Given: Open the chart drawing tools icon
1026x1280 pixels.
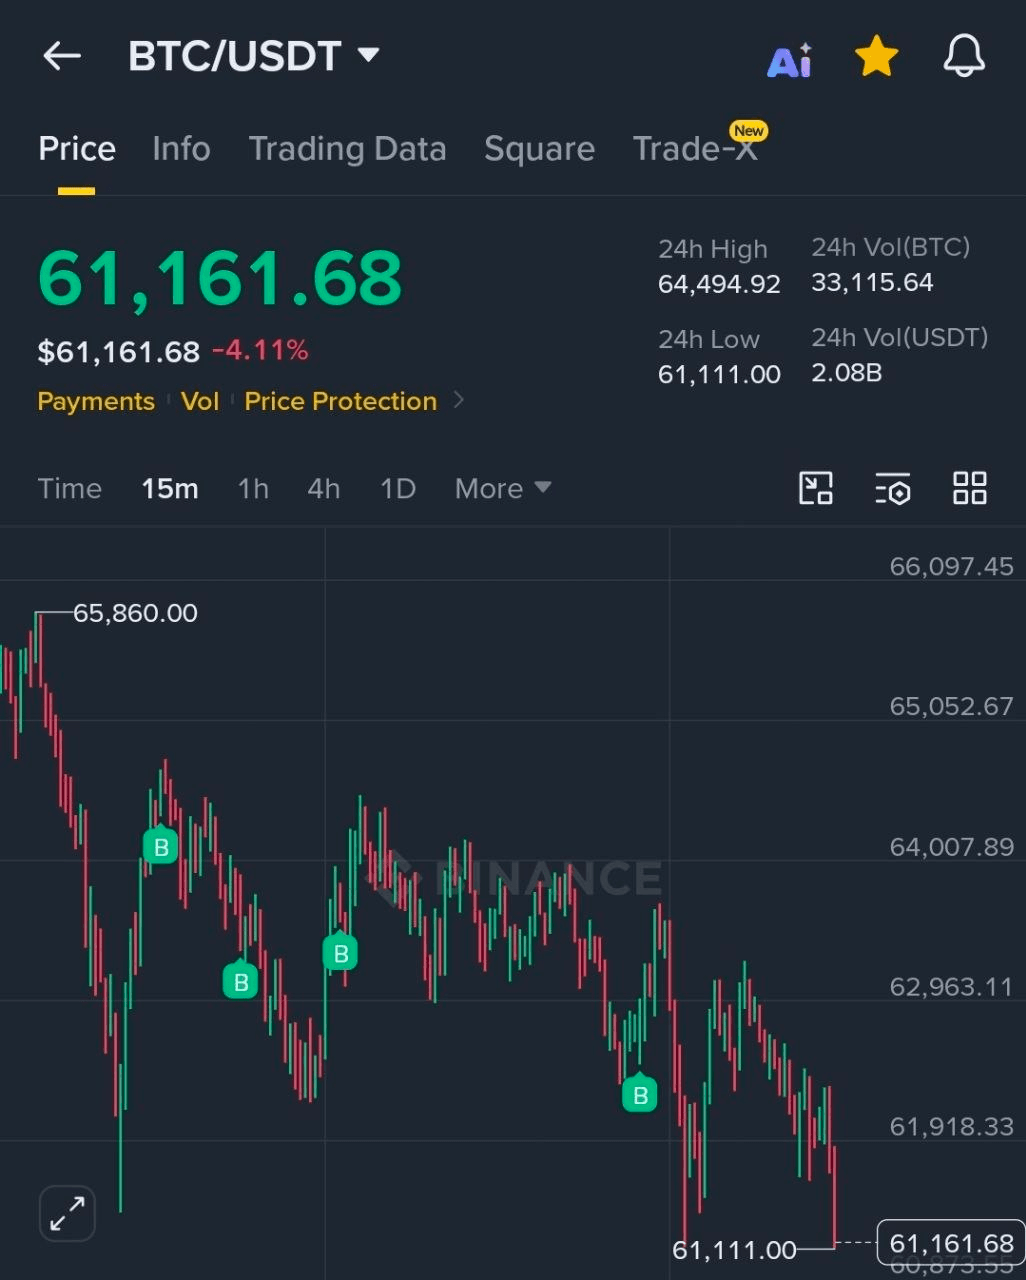Looking at the screenshot, I should 816,488.
